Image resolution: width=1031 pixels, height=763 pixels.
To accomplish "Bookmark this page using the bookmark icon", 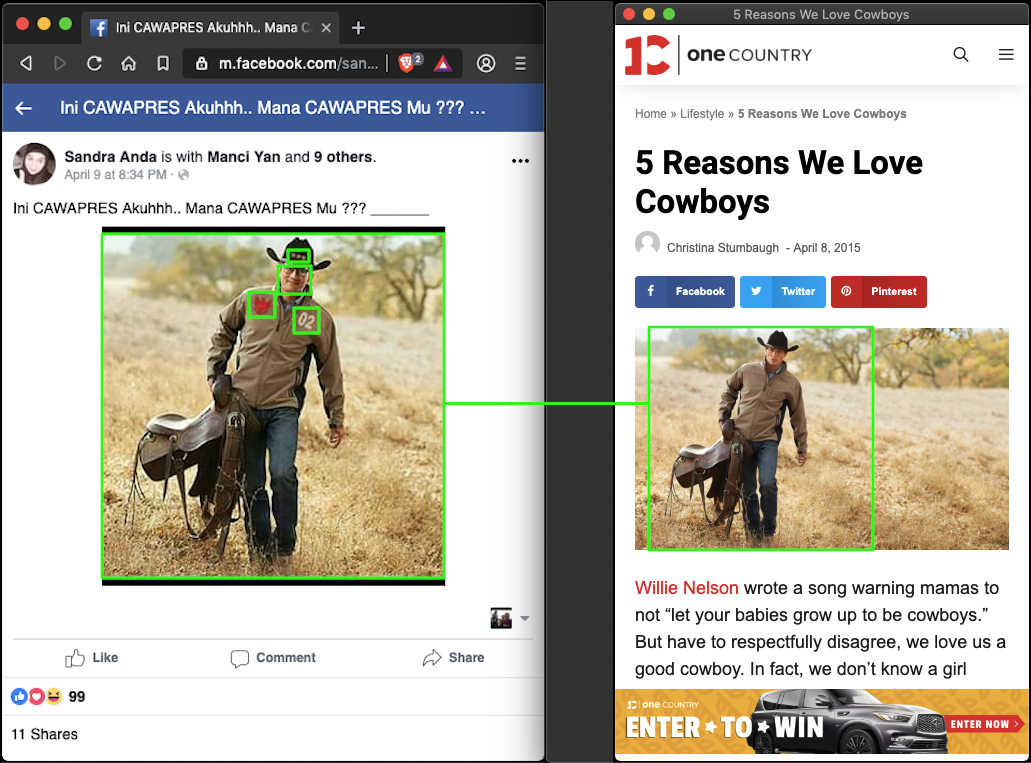I will pyautogui.click(x=162, y=63).
